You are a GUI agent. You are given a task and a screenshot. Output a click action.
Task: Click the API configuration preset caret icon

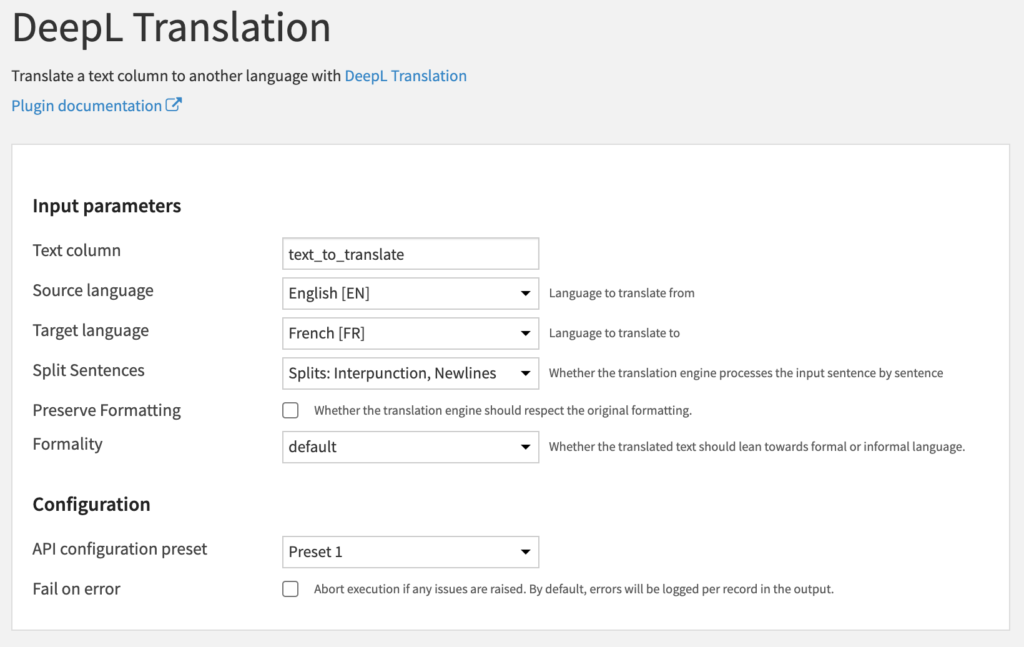[525, 552]
